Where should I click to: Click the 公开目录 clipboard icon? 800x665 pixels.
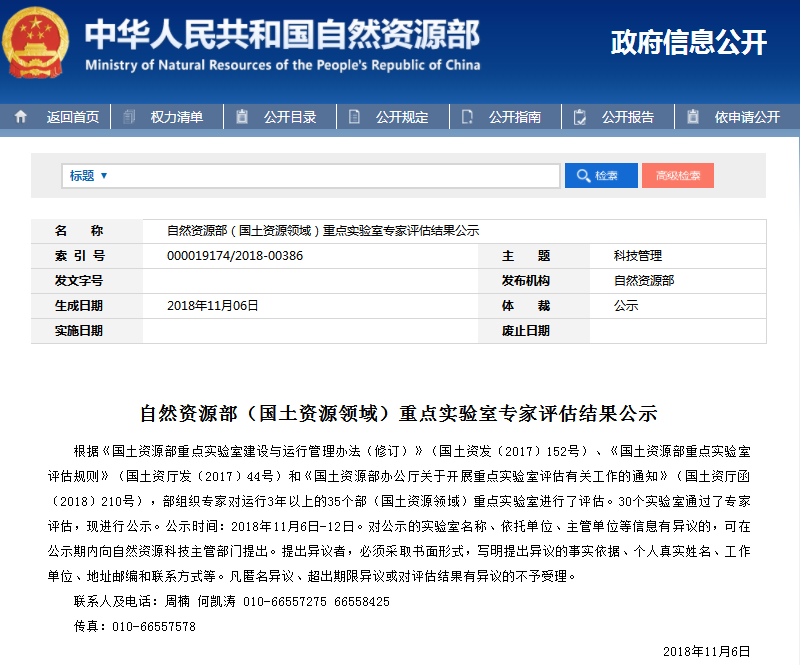click(242, 117)
